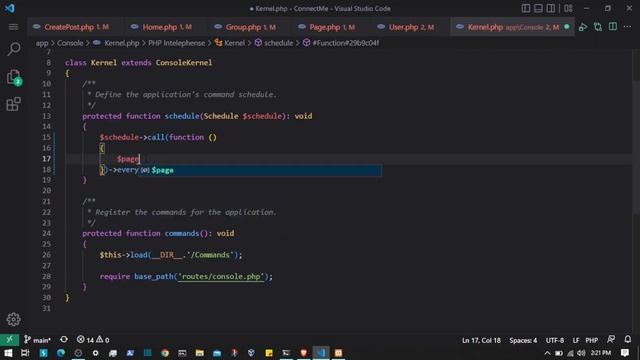Click line number 24 in the gutter
640x360 pixels.
click(47, 233)
